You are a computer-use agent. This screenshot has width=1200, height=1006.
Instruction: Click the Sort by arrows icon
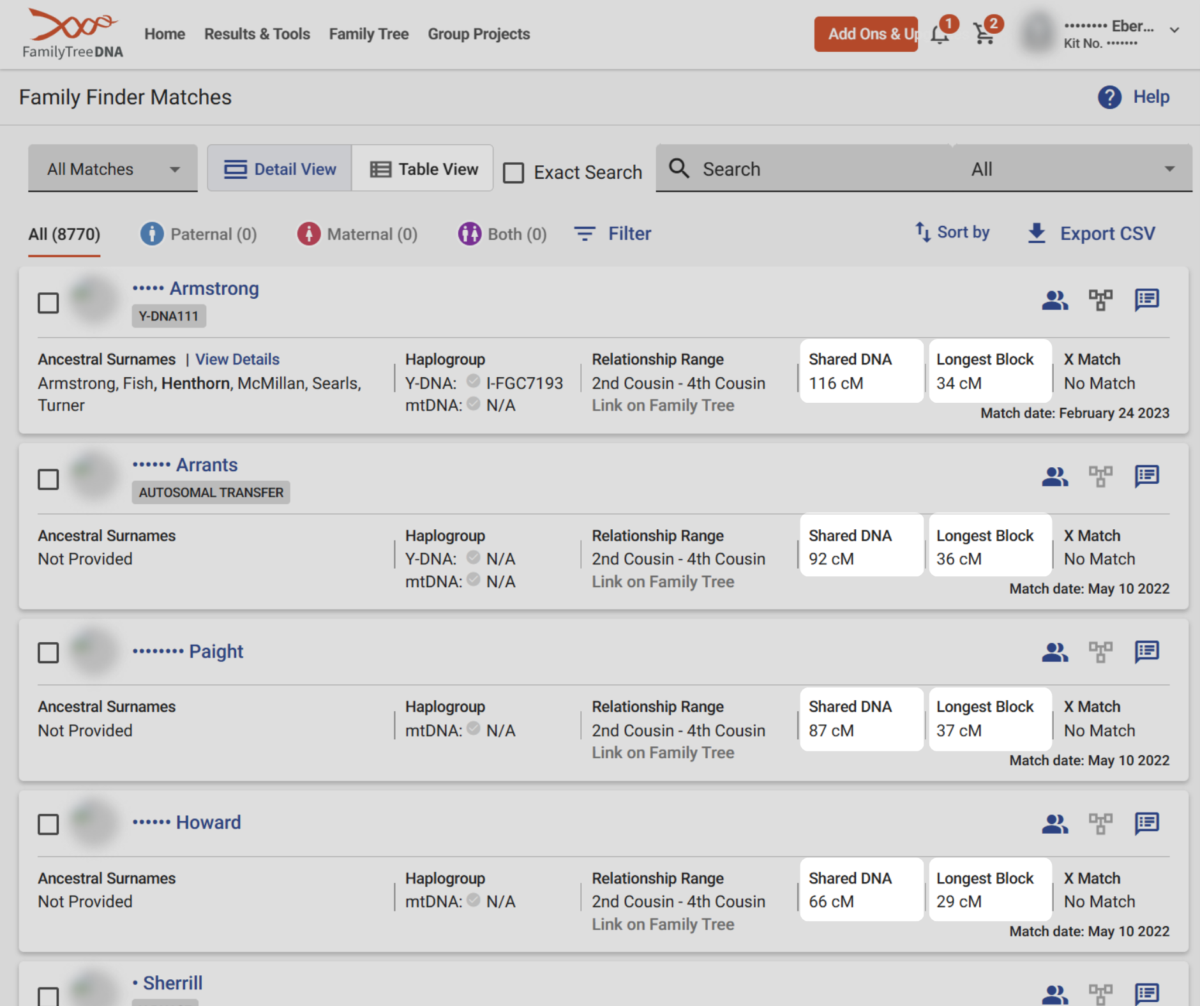pos(923,232)
